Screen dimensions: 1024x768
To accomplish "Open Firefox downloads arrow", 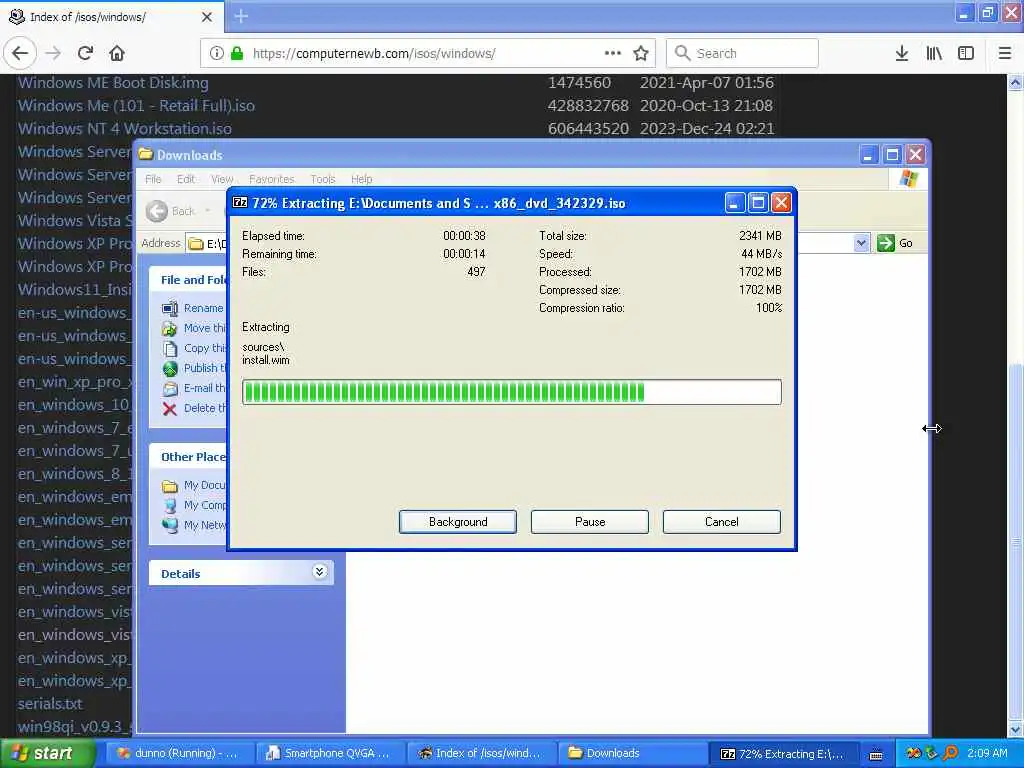I will (902, 53).
